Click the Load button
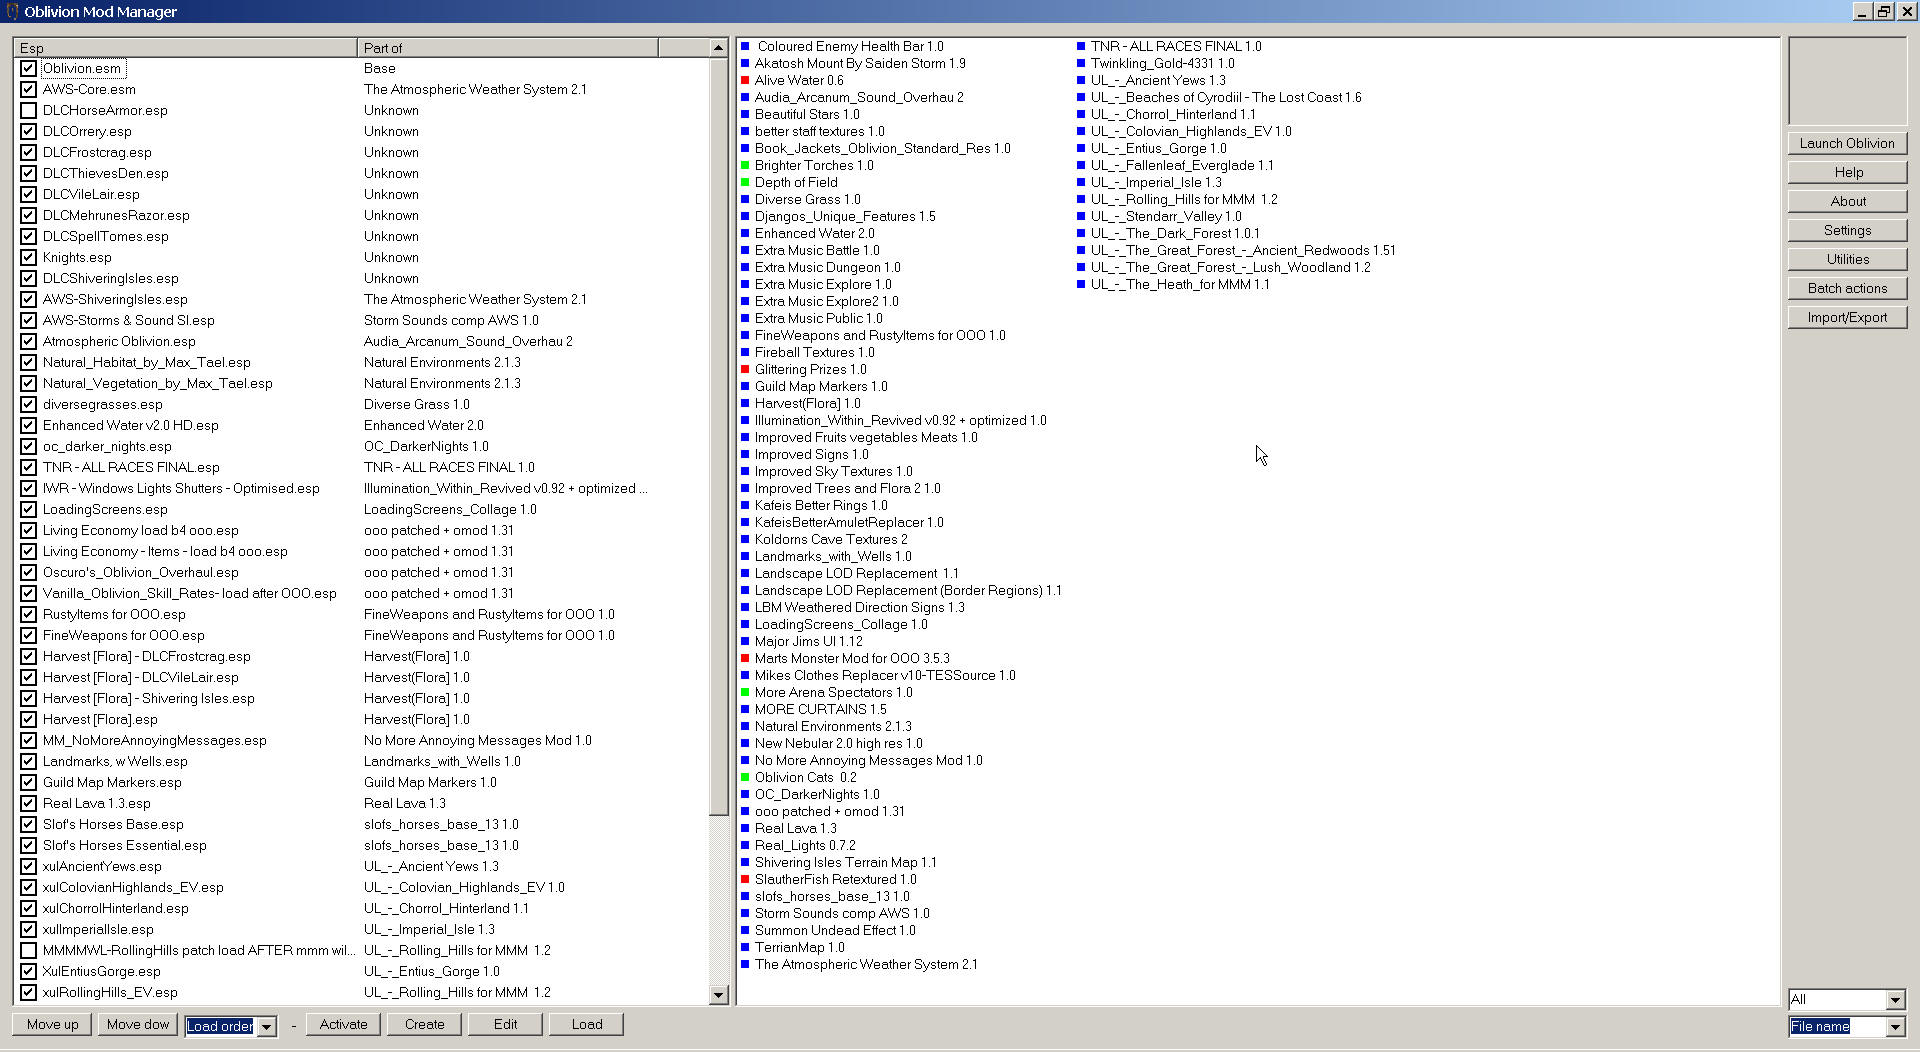1920x1052 pixels. 586,1024
